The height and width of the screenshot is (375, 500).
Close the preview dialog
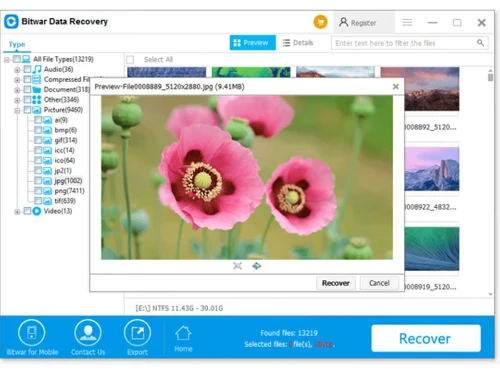(396, 87)
